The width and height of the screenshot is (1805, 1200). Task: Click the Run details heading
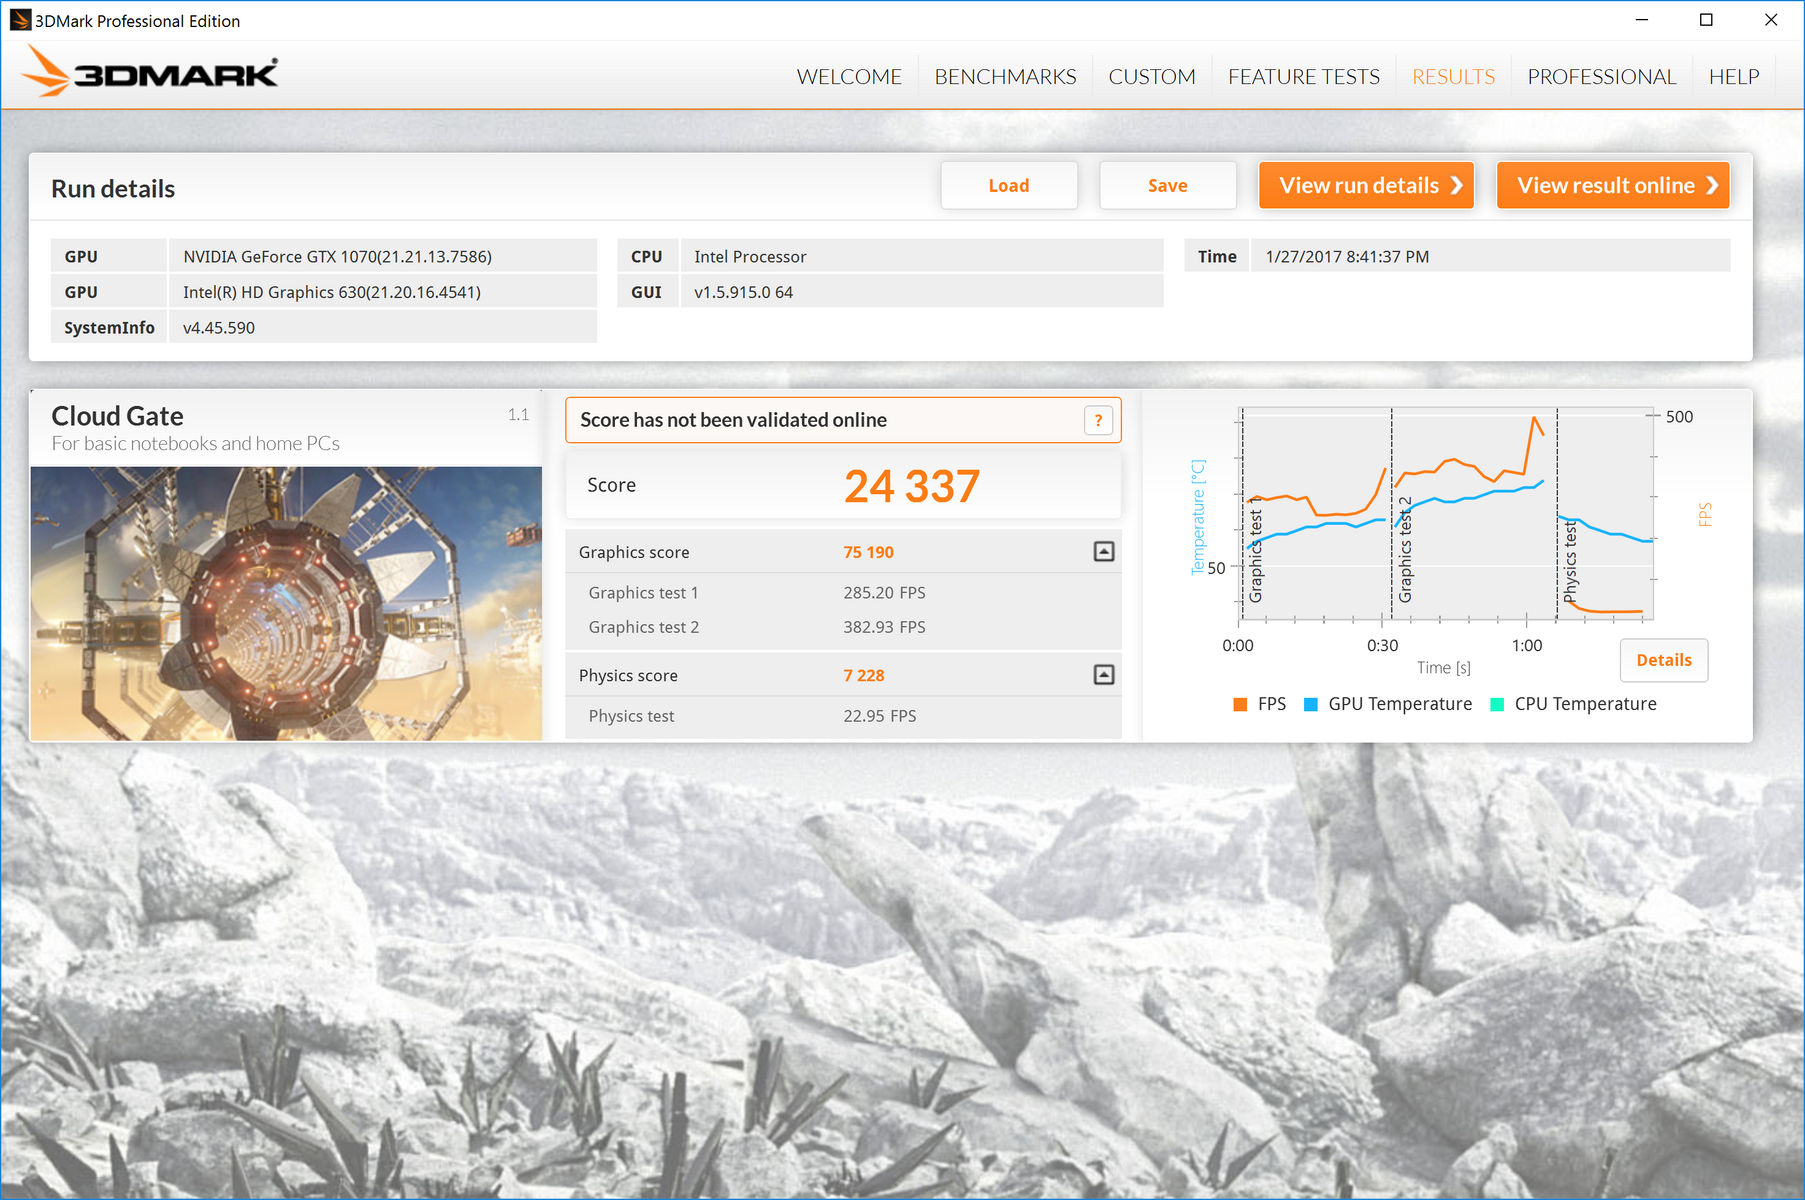113,189
